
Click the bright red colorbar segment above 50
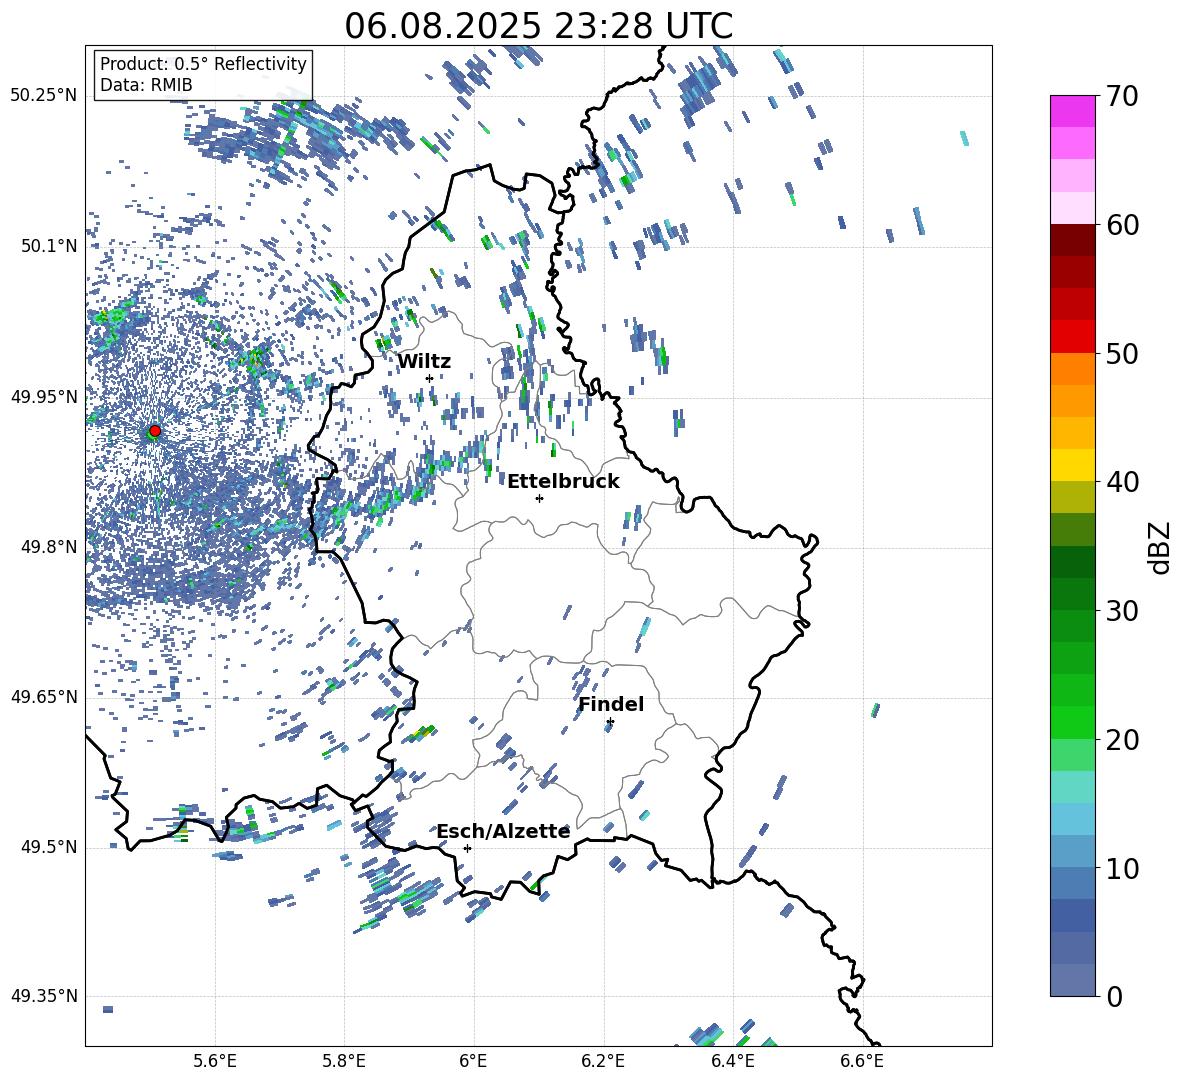pyautogui.click(x=1073, y=337)
